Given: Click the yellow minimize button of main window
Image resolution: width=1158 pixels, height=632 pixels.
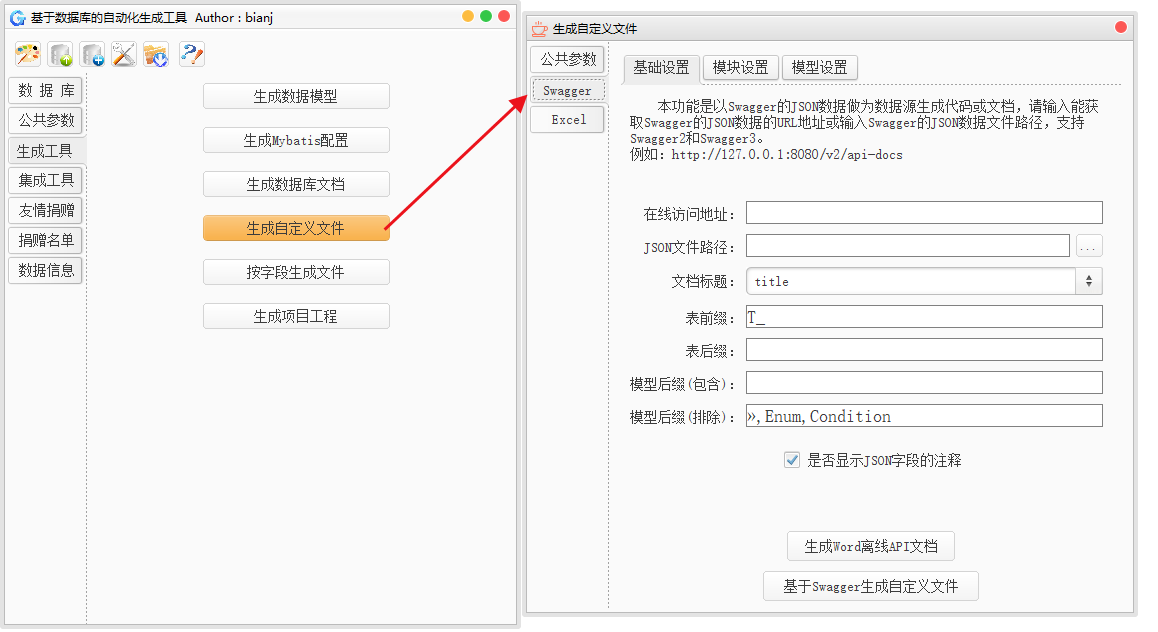Looking at the screenshot, I should 467,16.
